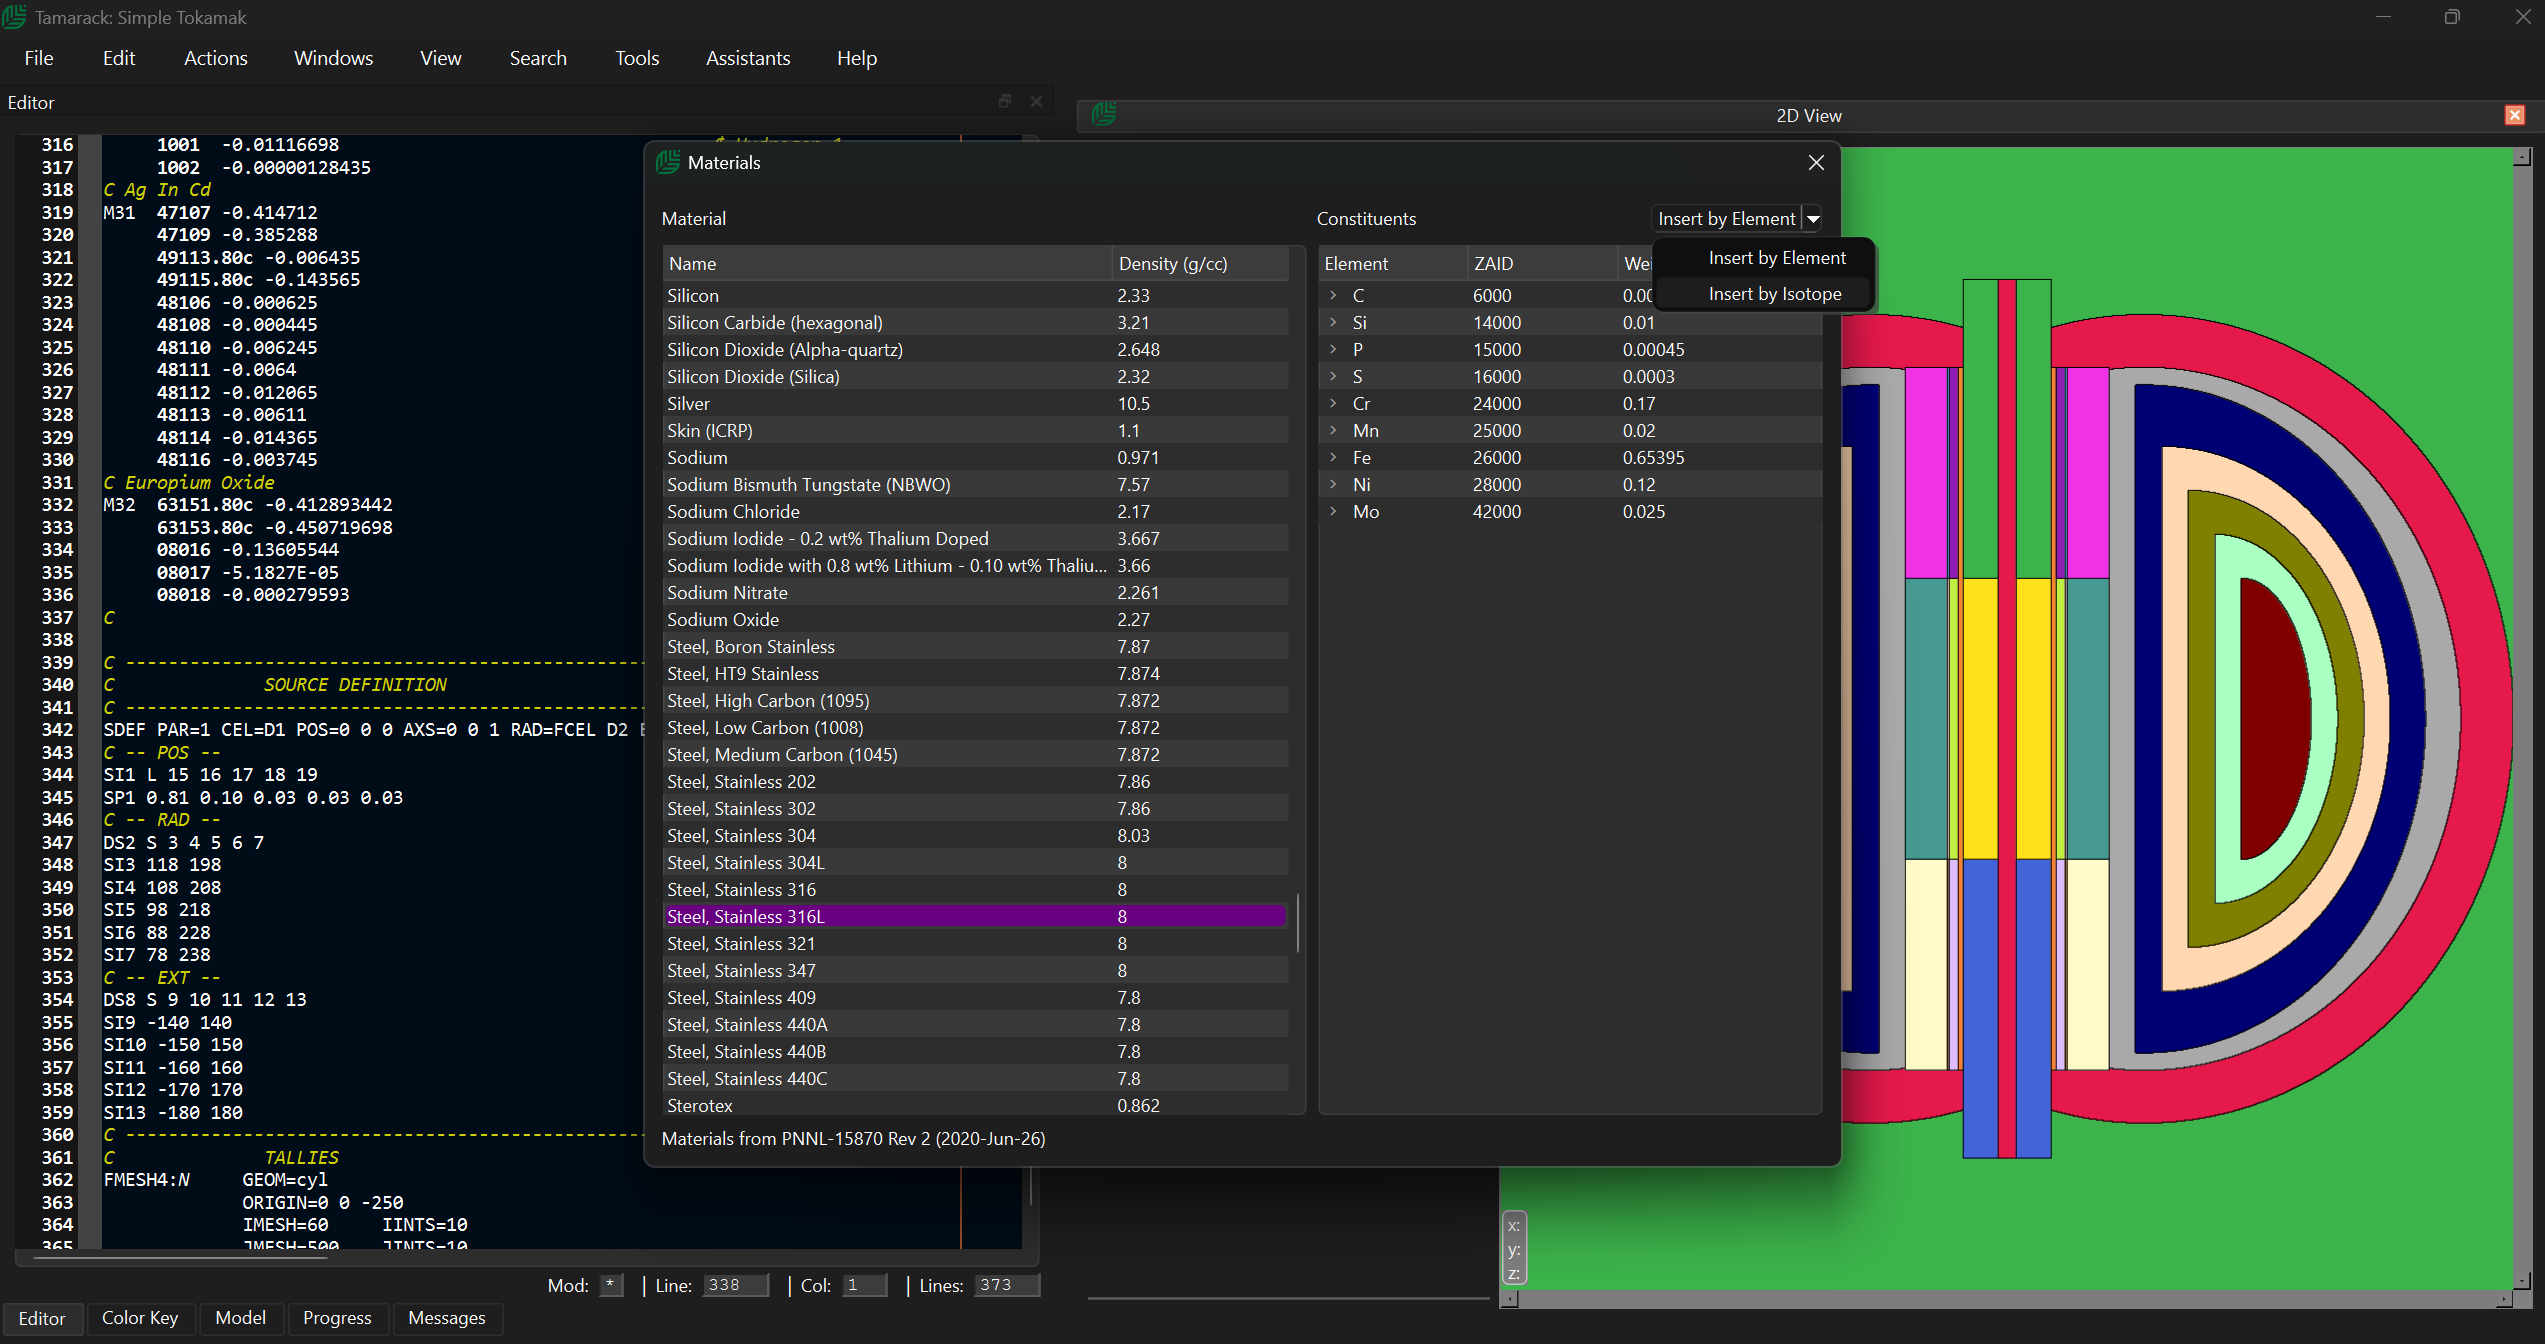Image resolution: width=2545 pixels, height=1344 pixels.
Task: Float the Editor panel
Action: coord(1005,101)
